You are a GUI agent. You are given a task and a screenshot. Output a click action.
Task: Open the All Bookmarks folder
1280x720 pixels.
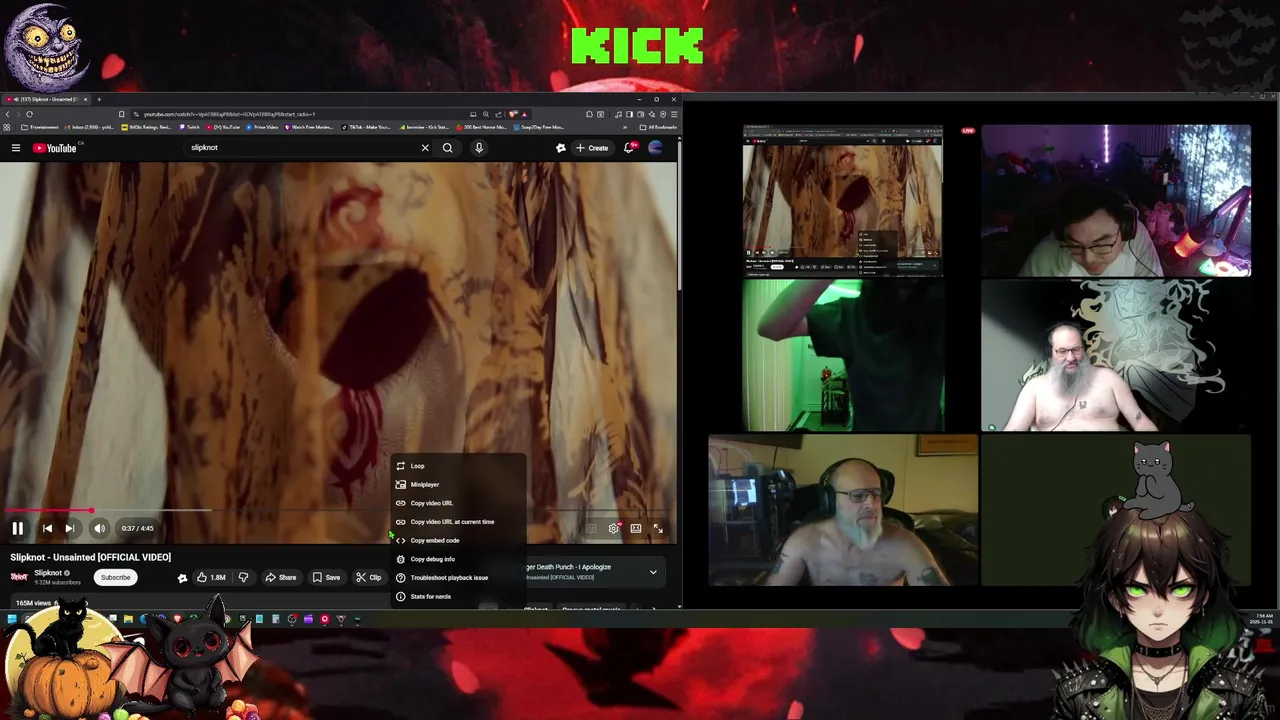pyautogui.click(x=657, y=127)
